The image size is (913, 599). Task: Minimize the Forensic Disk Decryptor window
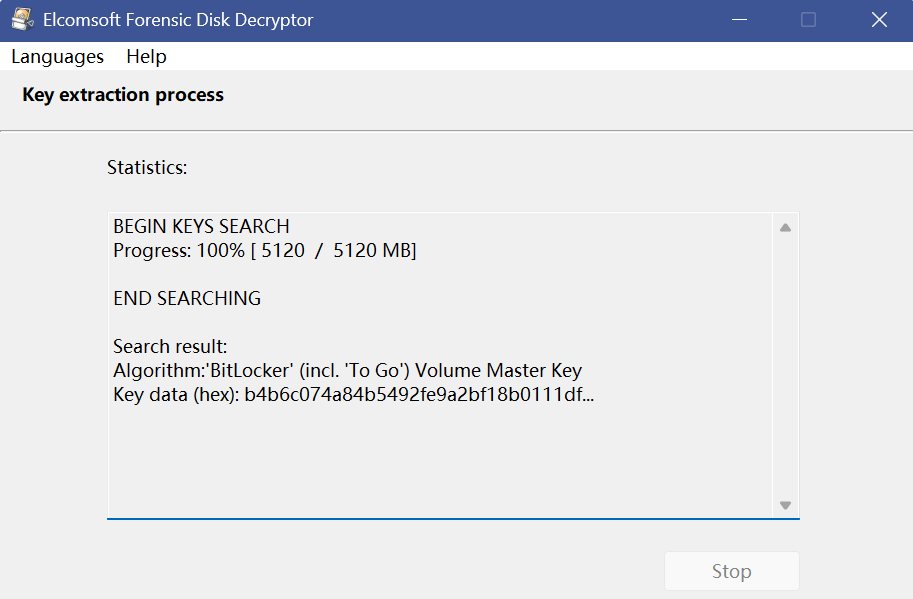tap(739, 20)
